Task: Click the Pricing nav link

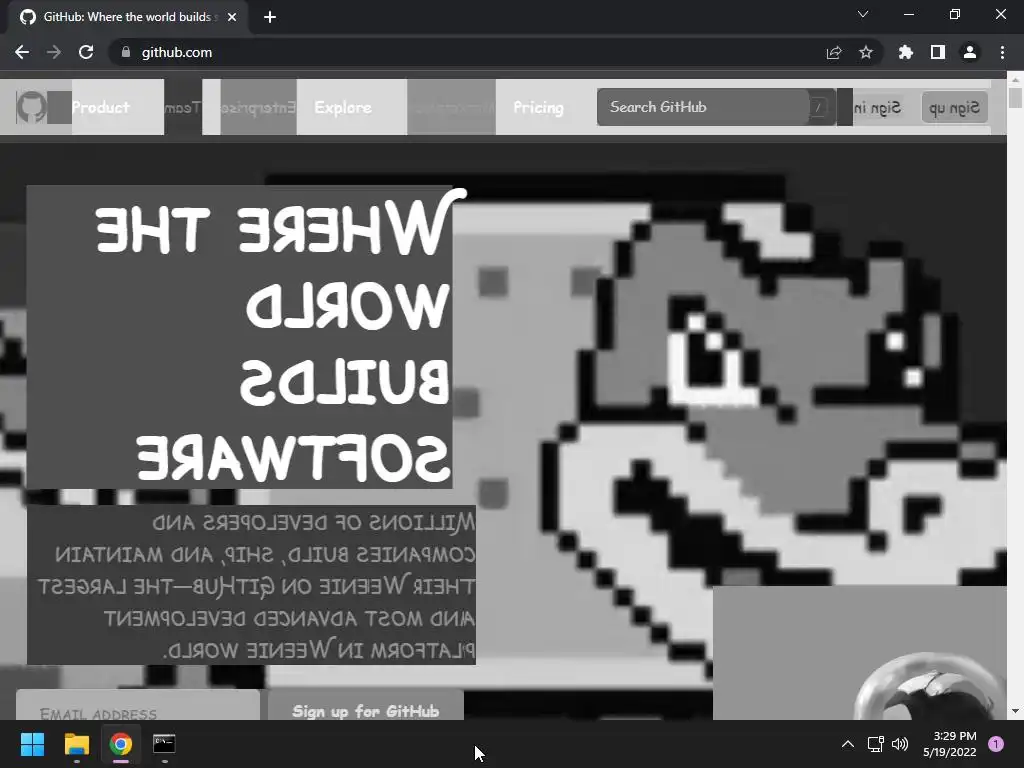Action: pos(538,107)
